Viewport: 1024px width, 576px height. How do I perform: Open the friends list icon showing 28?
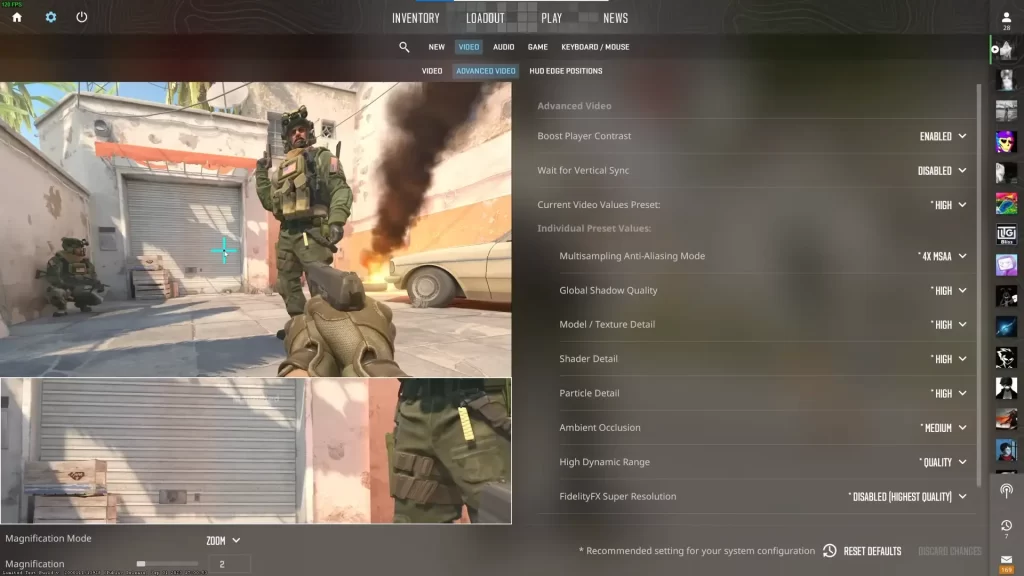(1006, 20)
